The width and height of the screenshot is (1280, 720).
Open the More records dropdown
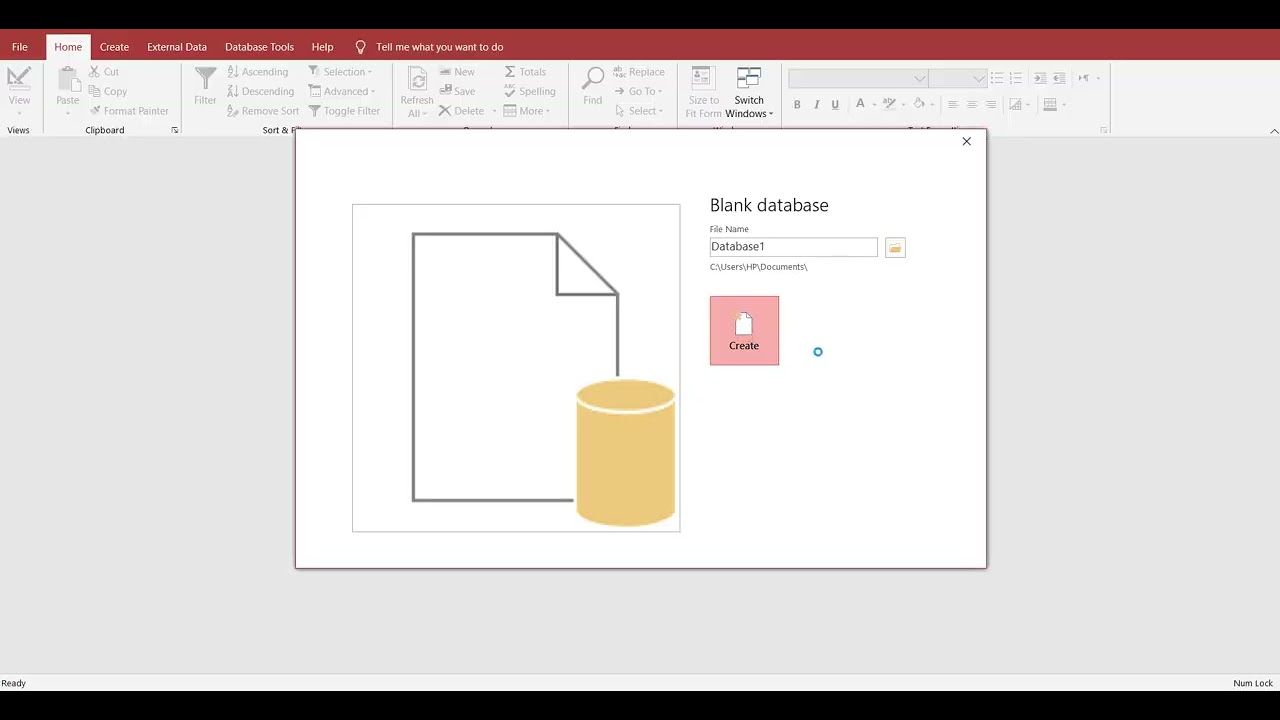tap(527, 111)
